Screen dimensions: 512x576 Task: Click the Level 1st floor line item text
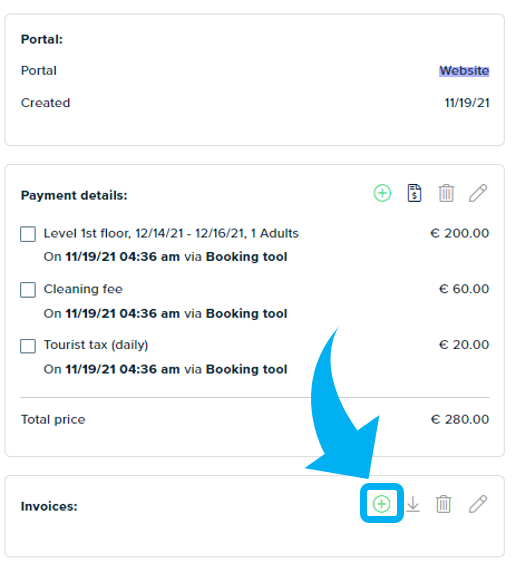point(171,233)
